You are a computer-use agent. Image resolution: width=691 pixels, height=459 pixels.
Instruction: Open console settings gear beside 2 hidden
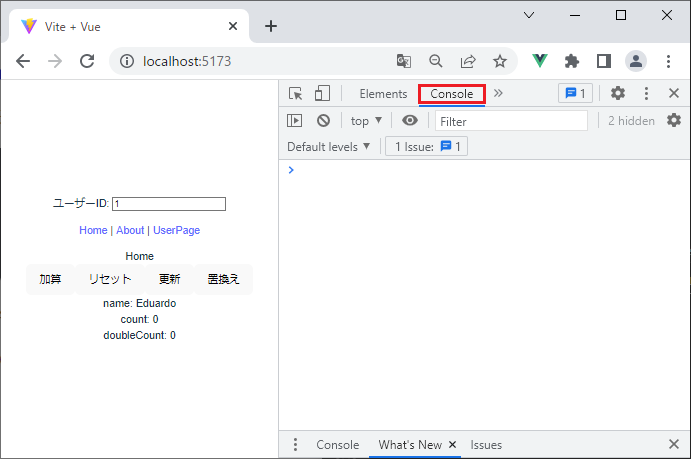674,121
